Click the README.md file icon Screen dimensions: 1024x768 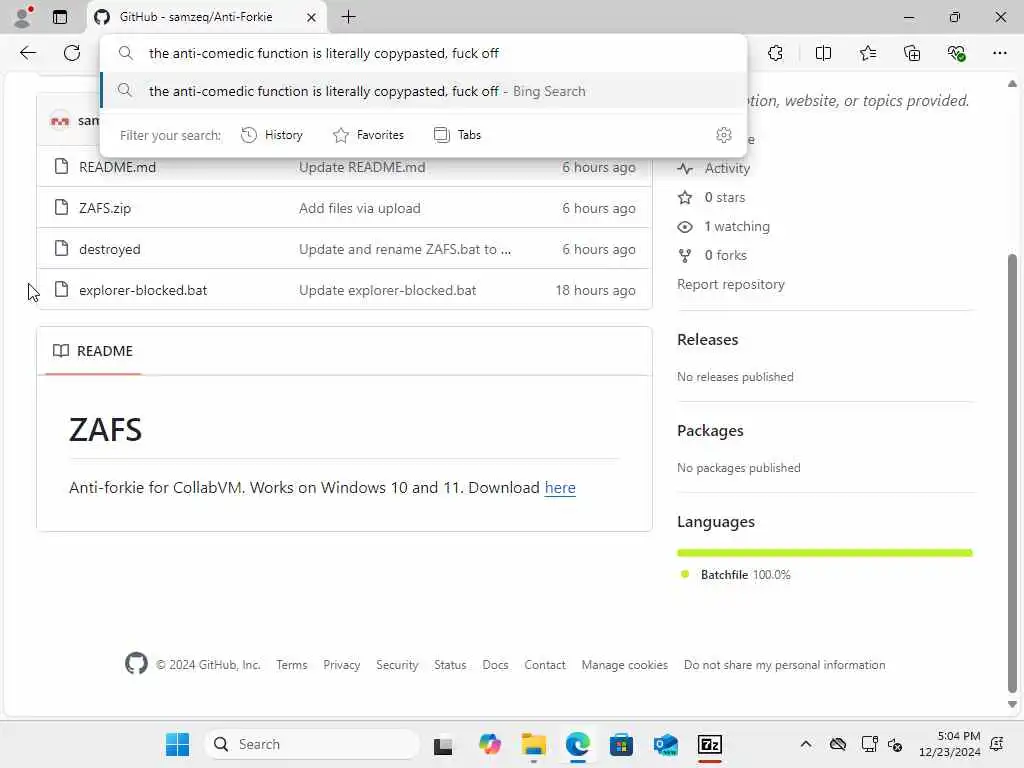pyautogui.click(x=61, y=167)
